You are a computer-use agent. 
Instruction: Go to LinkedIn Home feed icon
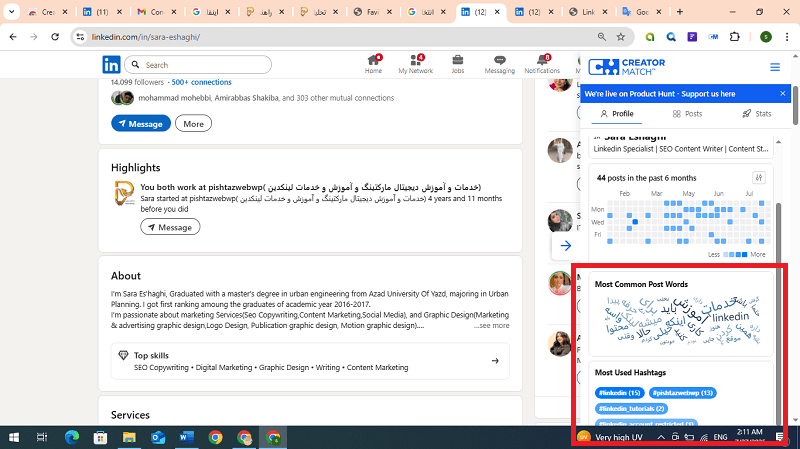tap(373, 64)
